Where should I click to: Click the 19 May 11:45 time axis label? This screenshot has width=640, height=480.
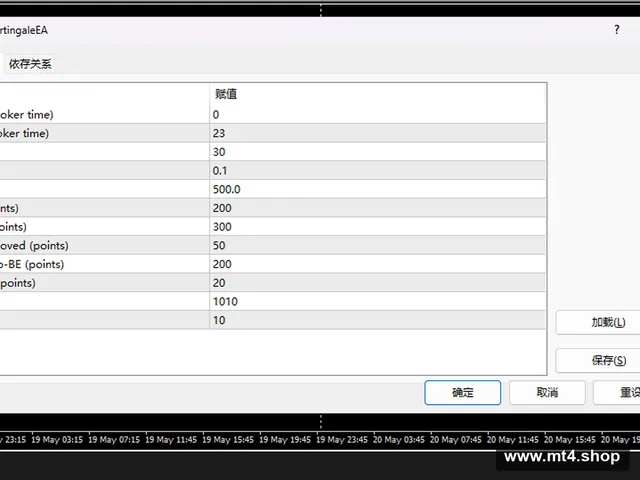point(171,440)
